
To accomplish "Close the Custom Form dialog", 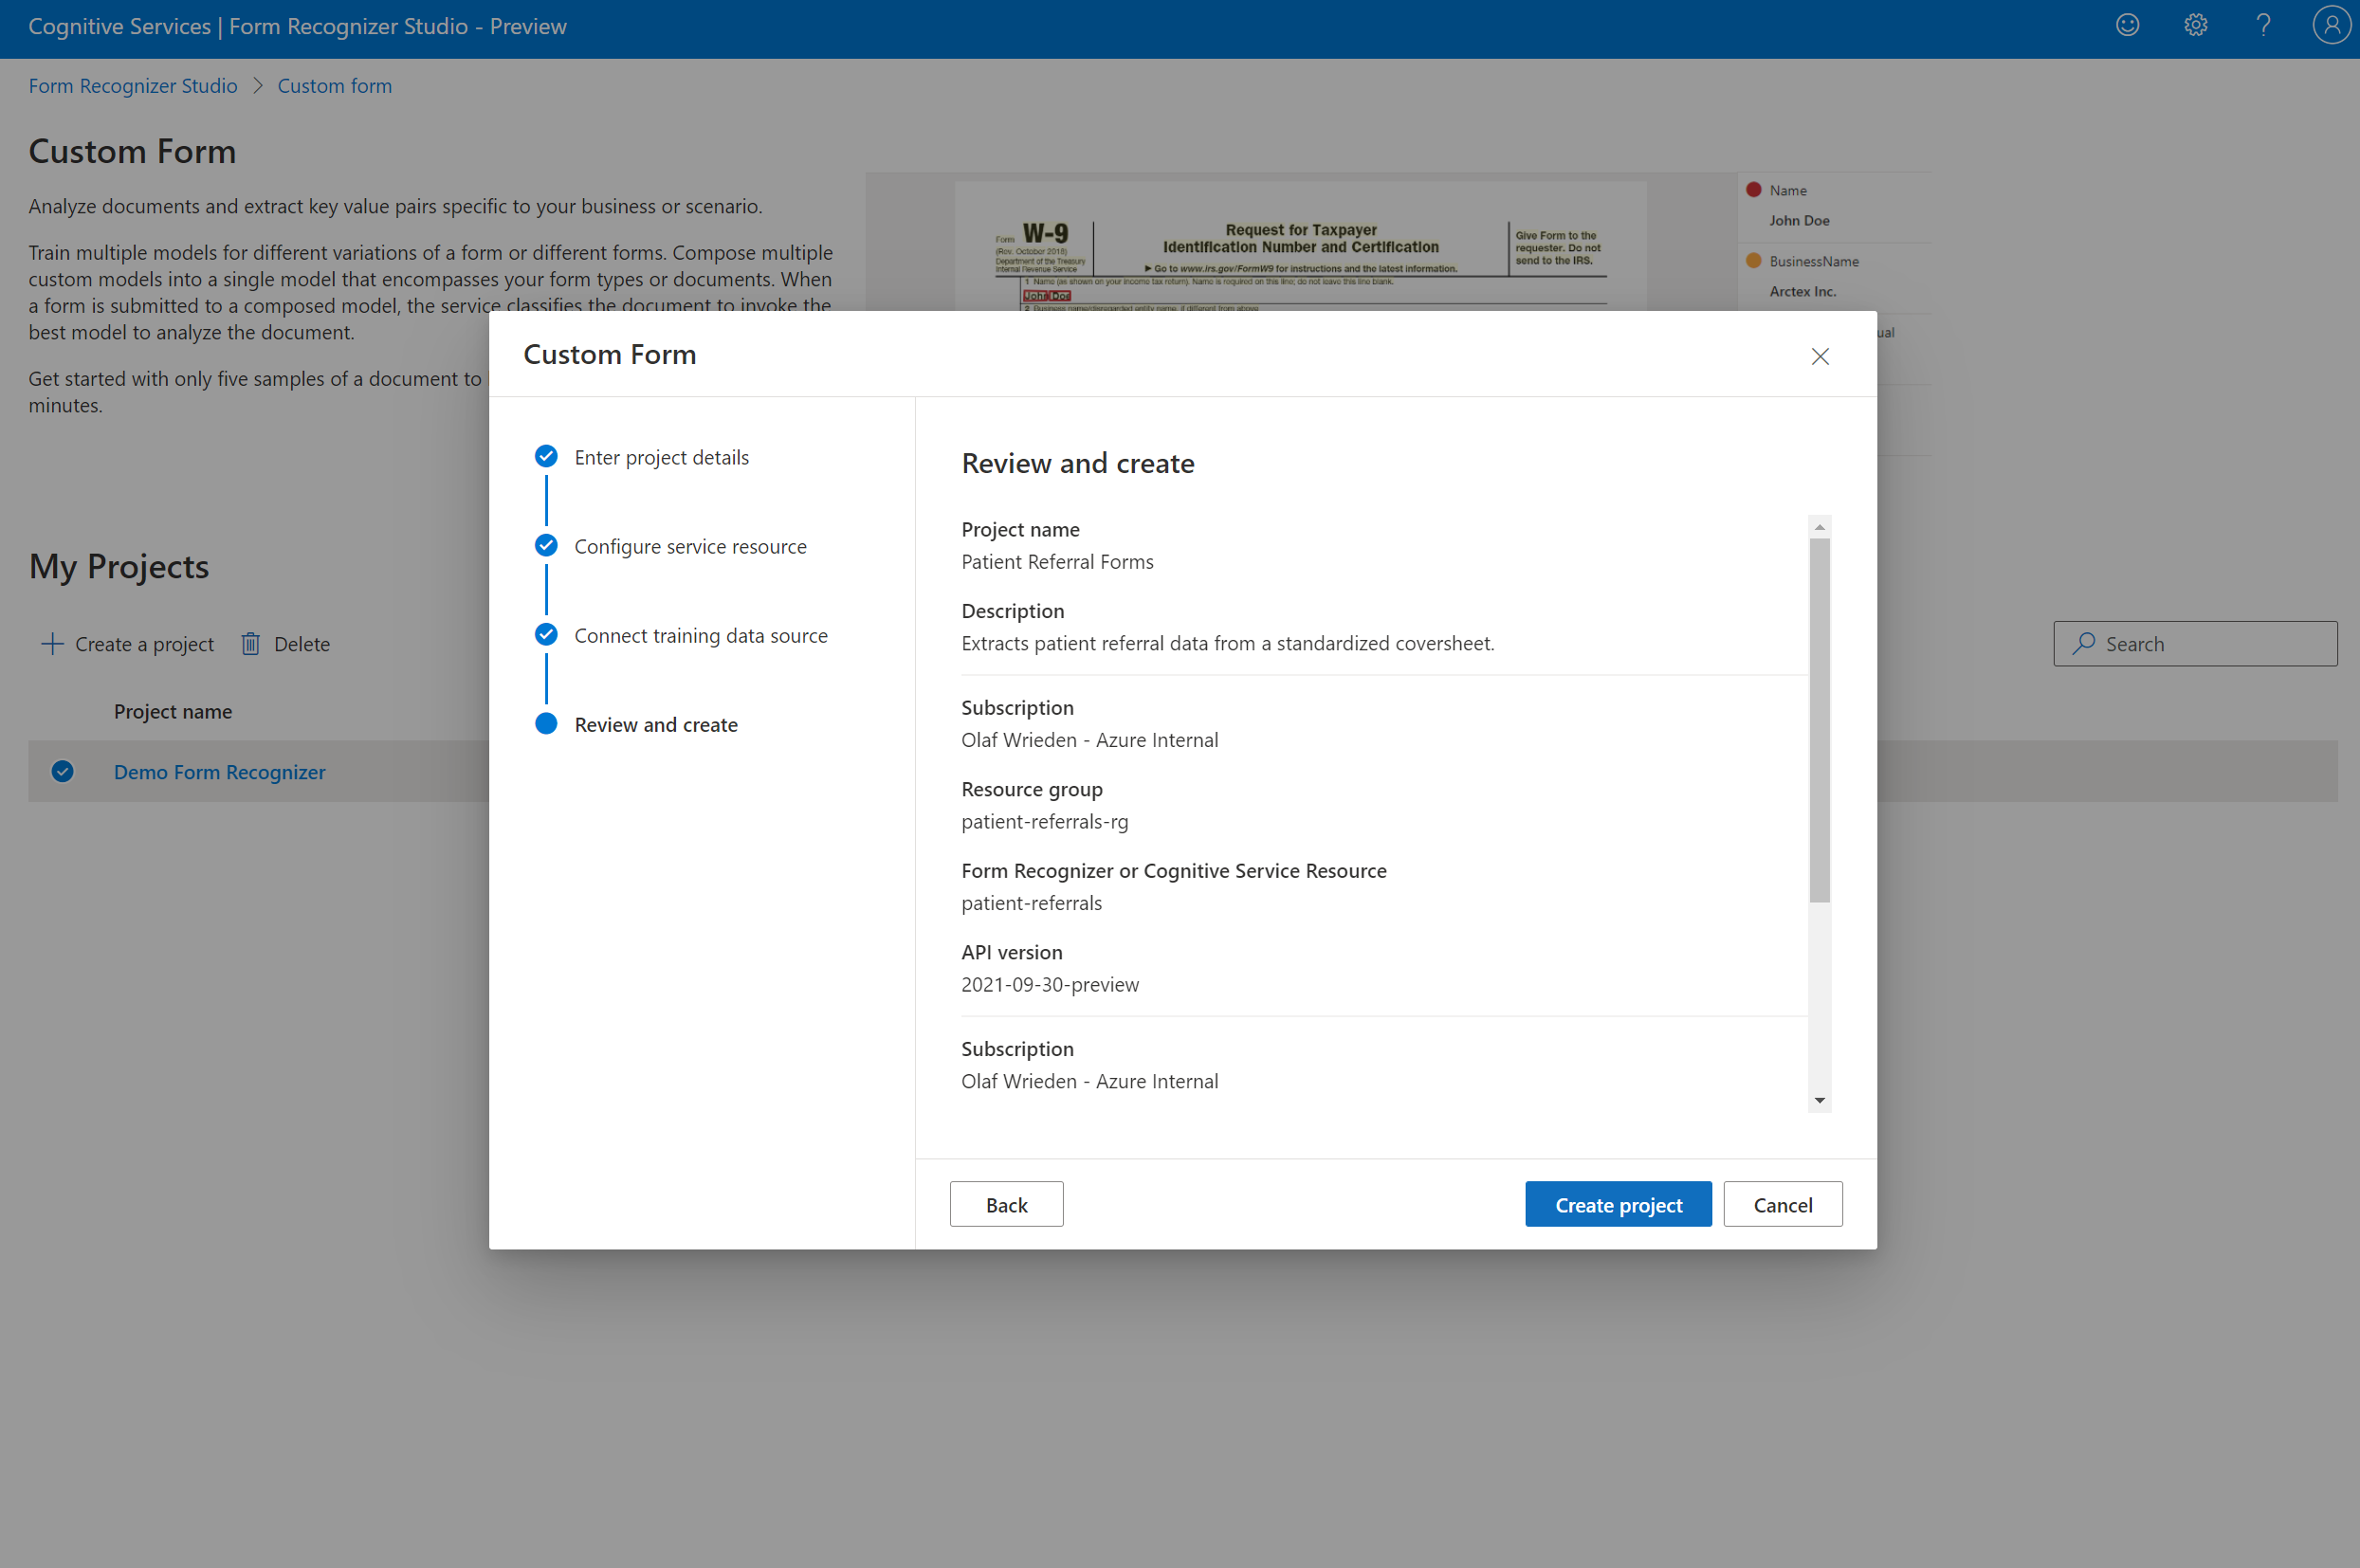I will click(x=1820, y=357).
